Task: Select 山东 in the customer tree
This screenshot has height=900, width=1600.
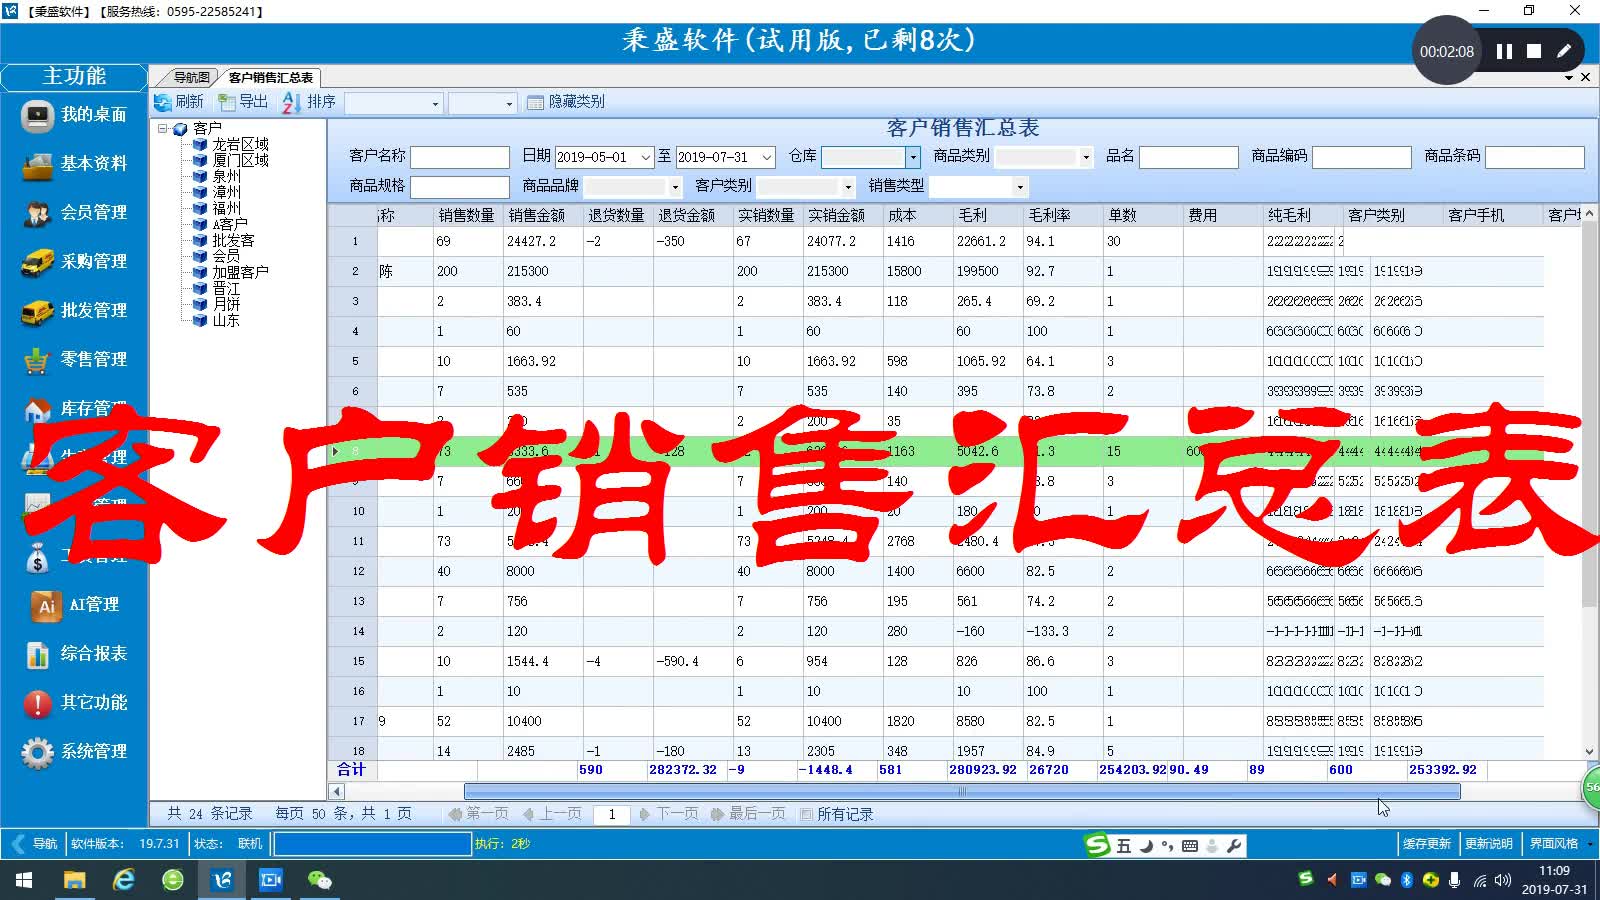Action: click(226, 320)
